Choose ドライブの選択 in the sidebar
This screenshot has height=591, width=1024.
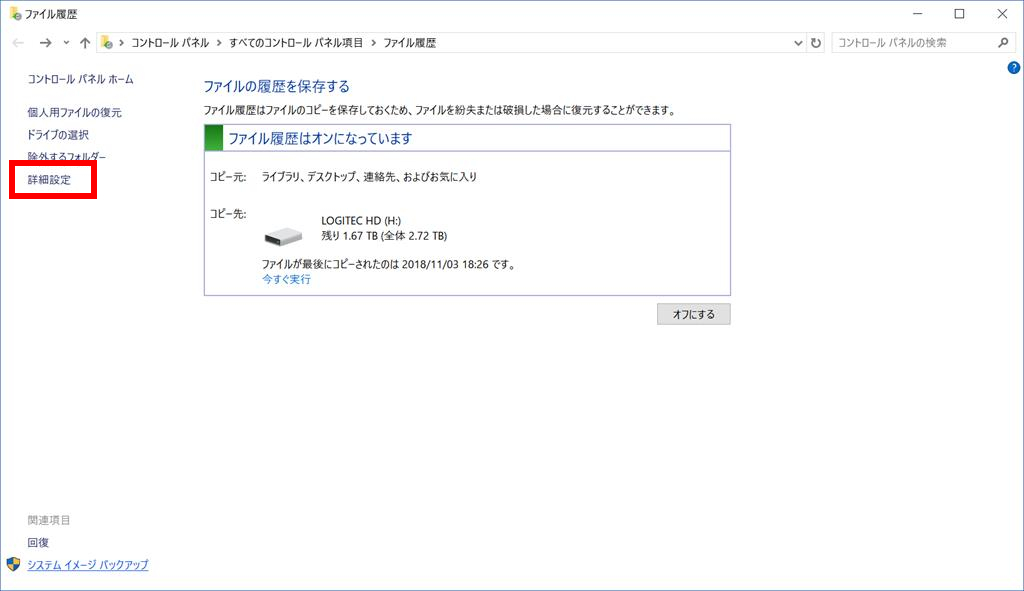point(58,135)
